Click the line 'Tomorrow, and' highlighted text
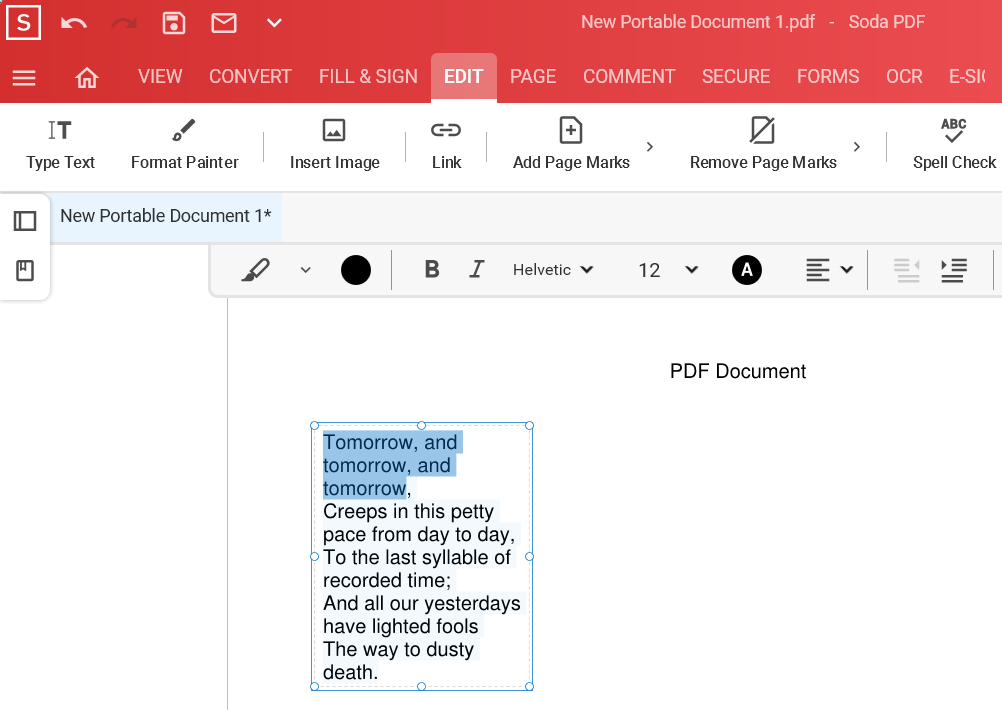Screen dimensions: 1002x710 point(390,442)
